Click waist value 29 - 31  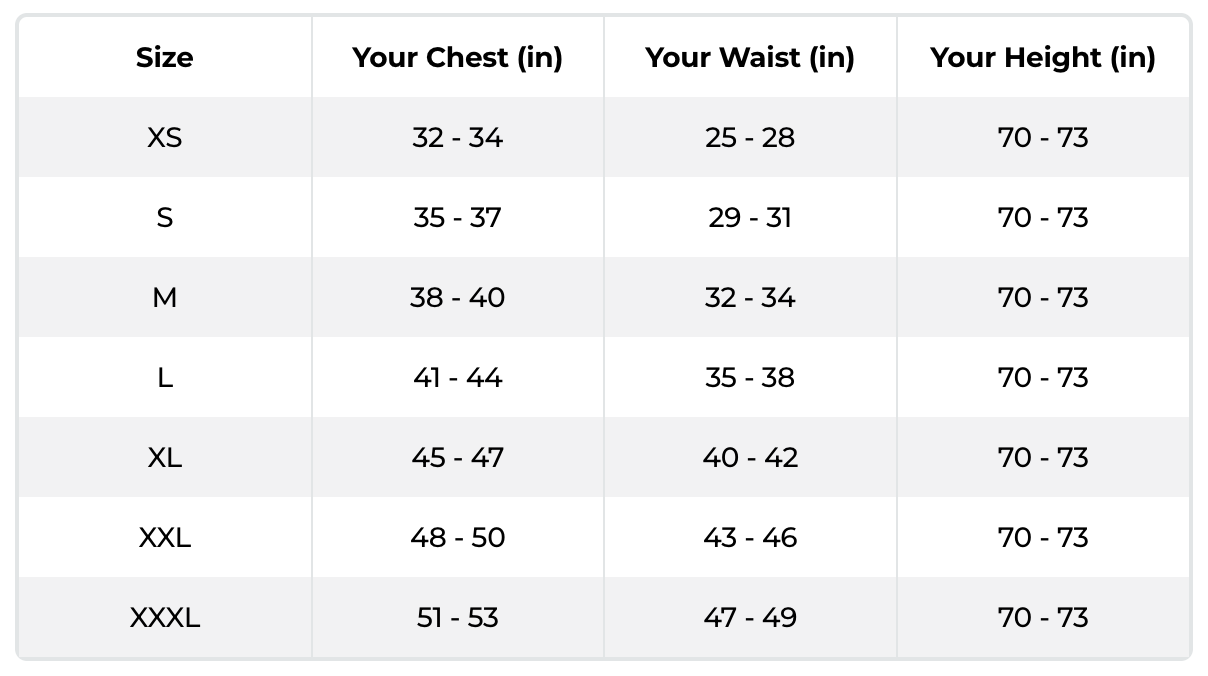(x=750, y=218)
